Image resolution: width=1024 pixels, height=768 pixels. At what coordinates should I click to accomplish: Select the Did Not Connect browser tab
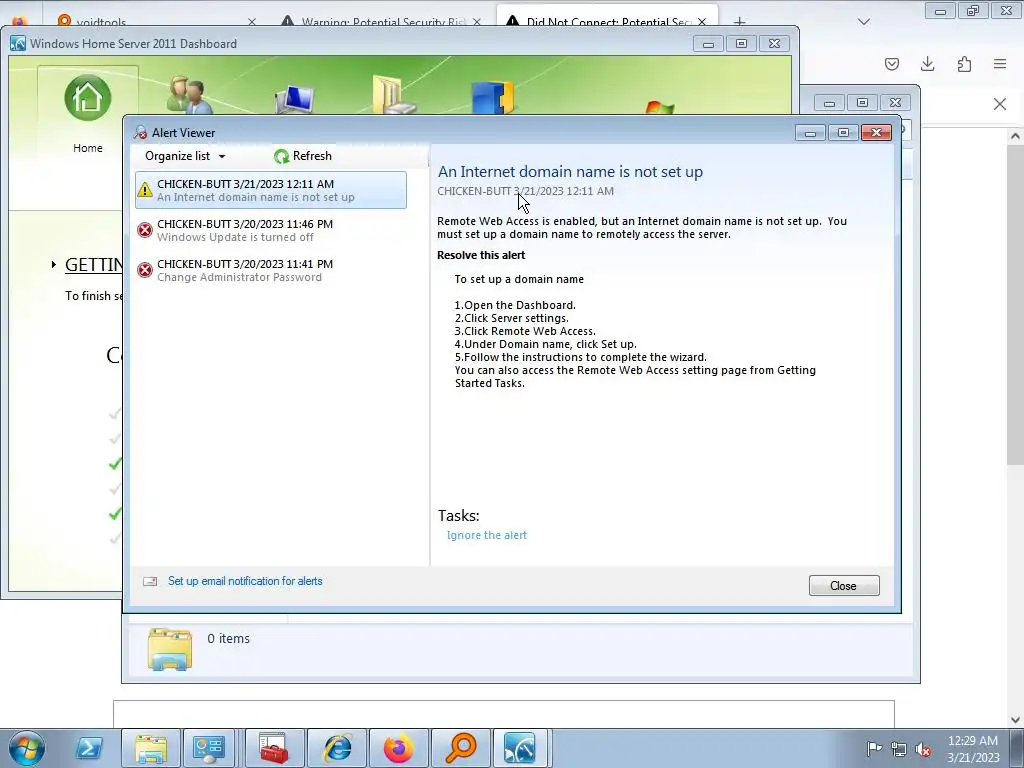(607, 17)
